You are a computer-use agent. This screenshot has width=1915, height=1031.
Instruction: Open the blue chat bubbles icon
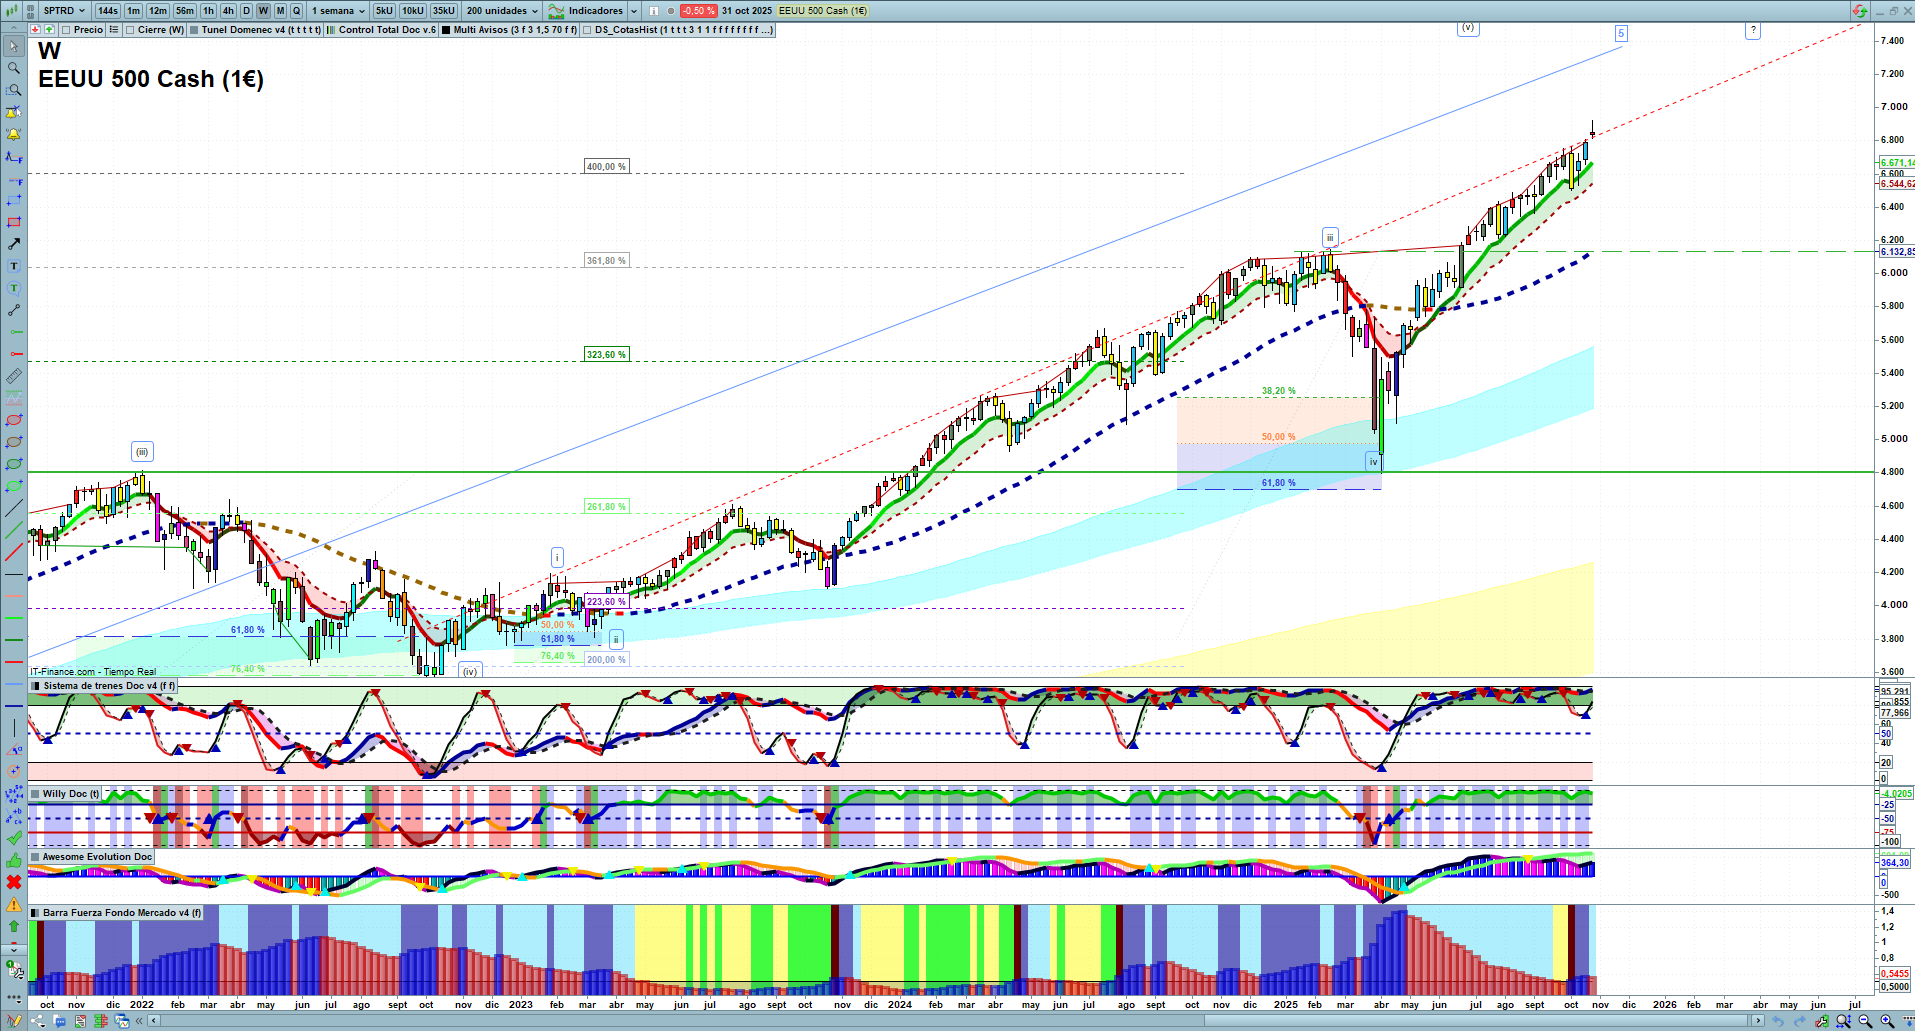pos(59,1021)
